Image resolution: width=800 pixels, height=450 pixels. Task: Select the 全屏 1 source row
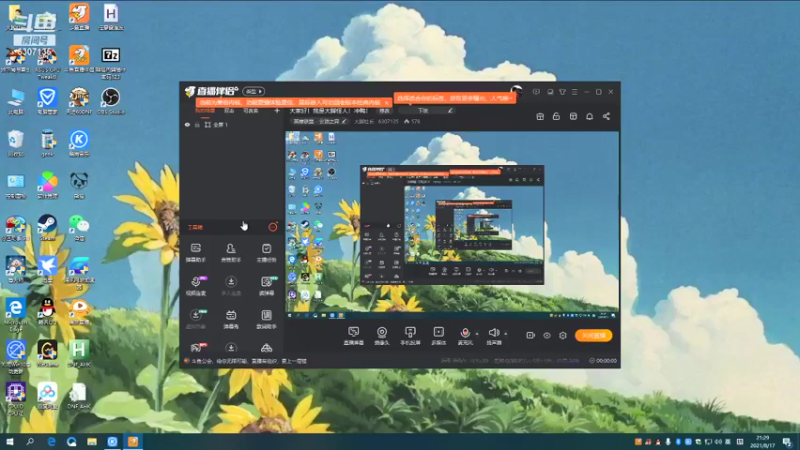[232, 124]
